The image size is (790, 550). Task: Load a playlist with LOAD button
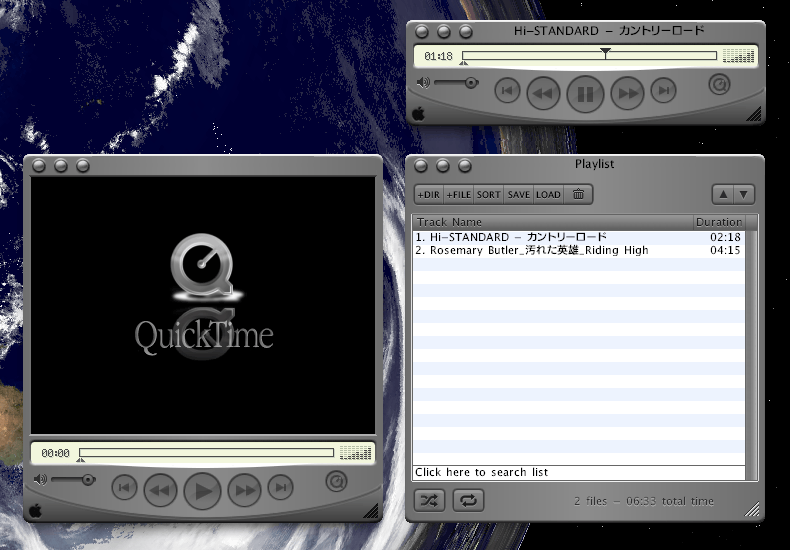pos(548,195)
